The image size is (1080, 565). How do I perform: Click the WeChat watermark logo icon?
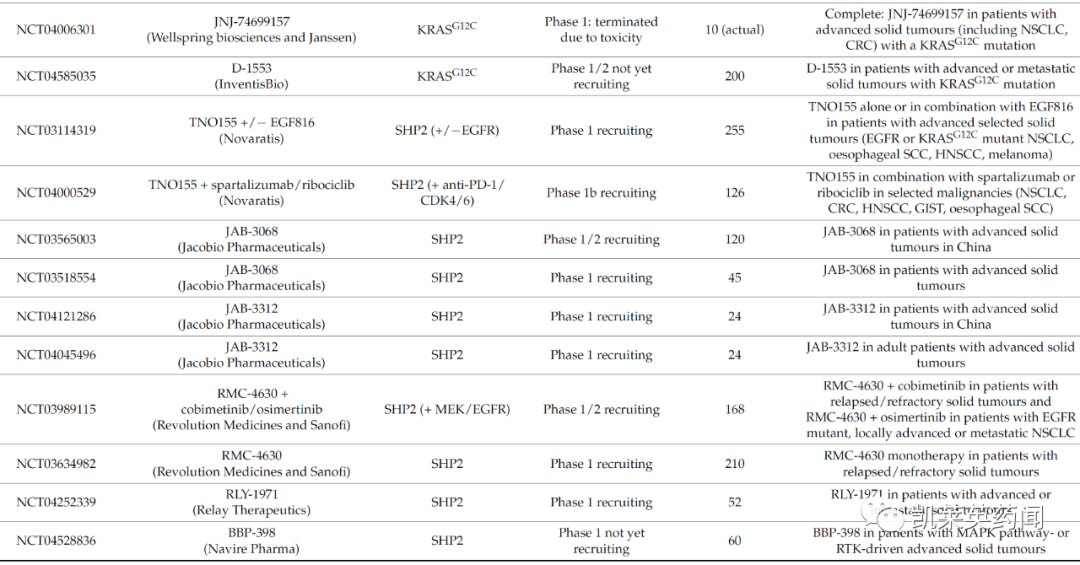pos(884,515)
